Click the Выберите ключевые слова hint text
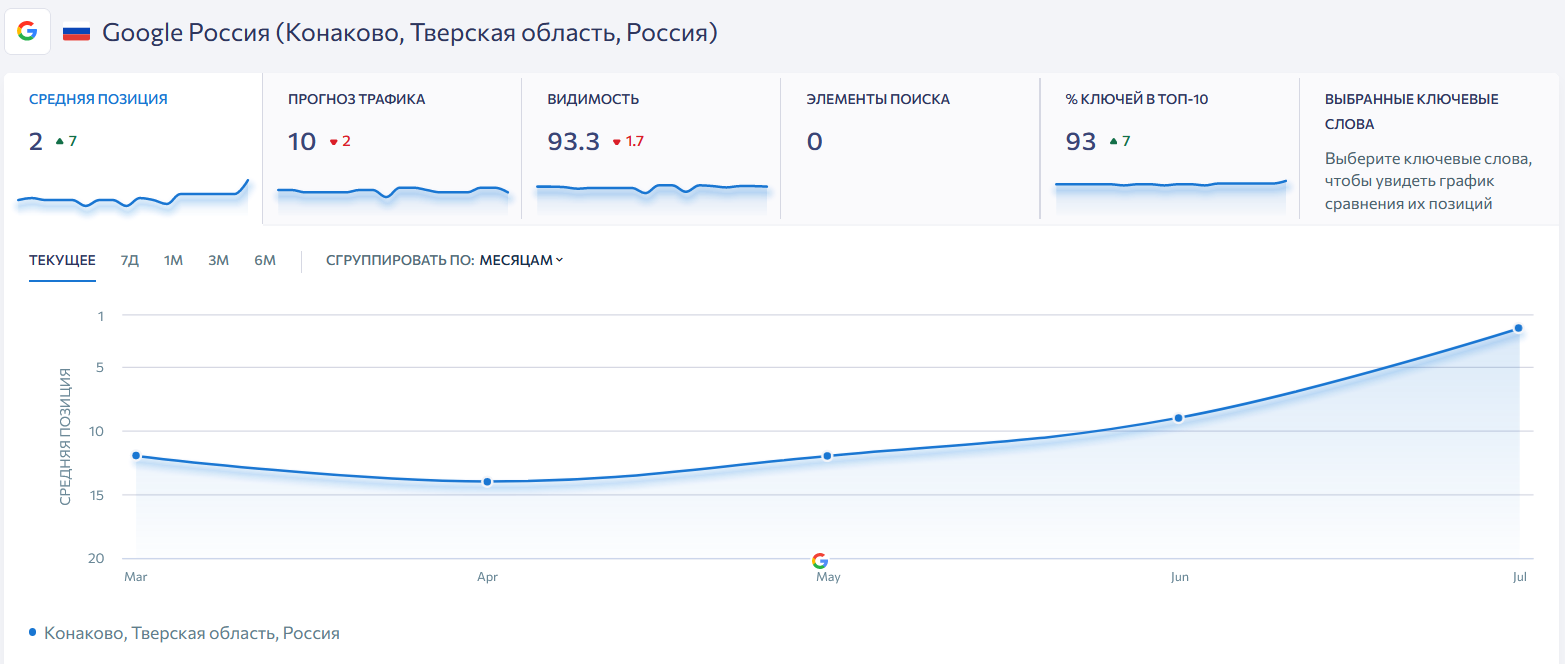1565x664 pixels. click(1429, 182)
